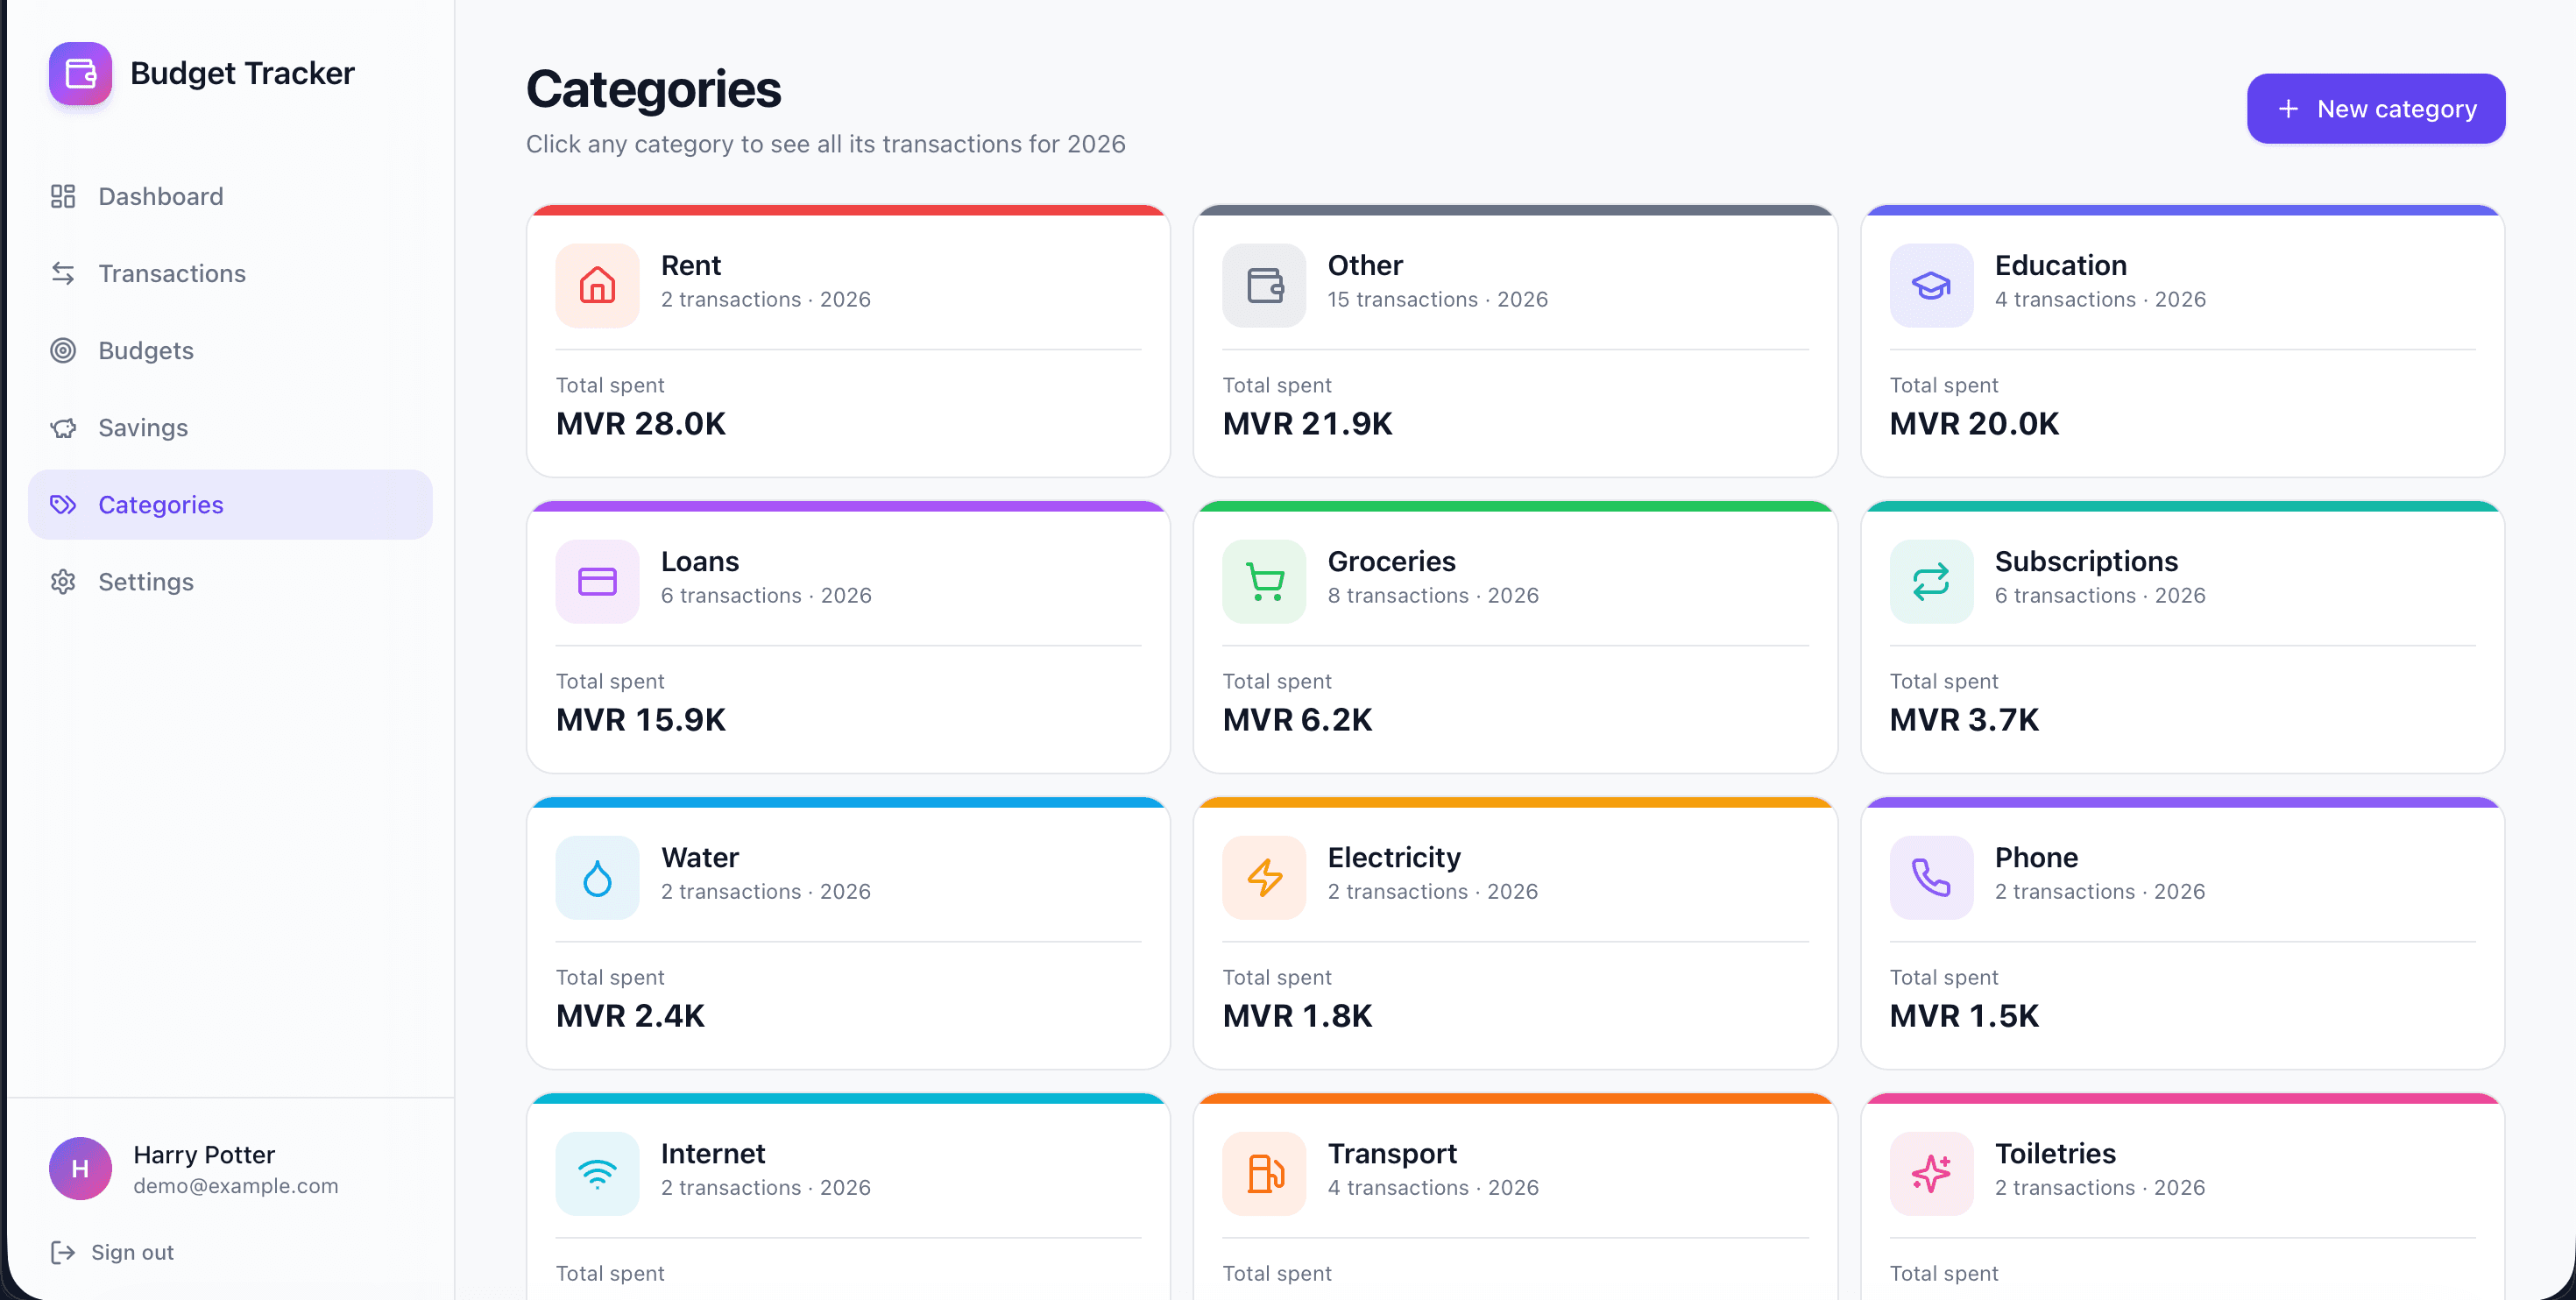The width and height of the screenshot is (2576, 1300).
Task: Navigate to Savings
Action: pos(230,427)
